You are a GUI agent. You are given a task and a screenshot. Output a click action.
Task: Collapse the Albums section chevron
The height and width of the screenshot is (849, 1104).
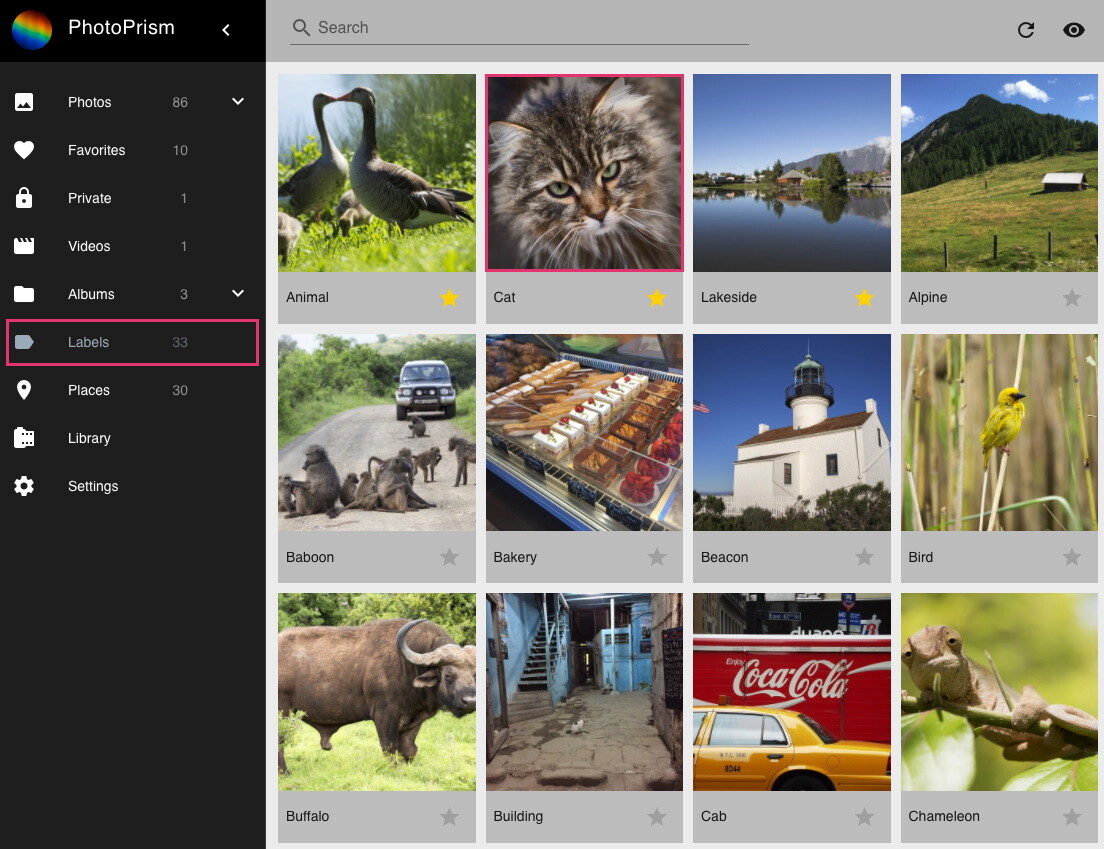coord(237,293)
